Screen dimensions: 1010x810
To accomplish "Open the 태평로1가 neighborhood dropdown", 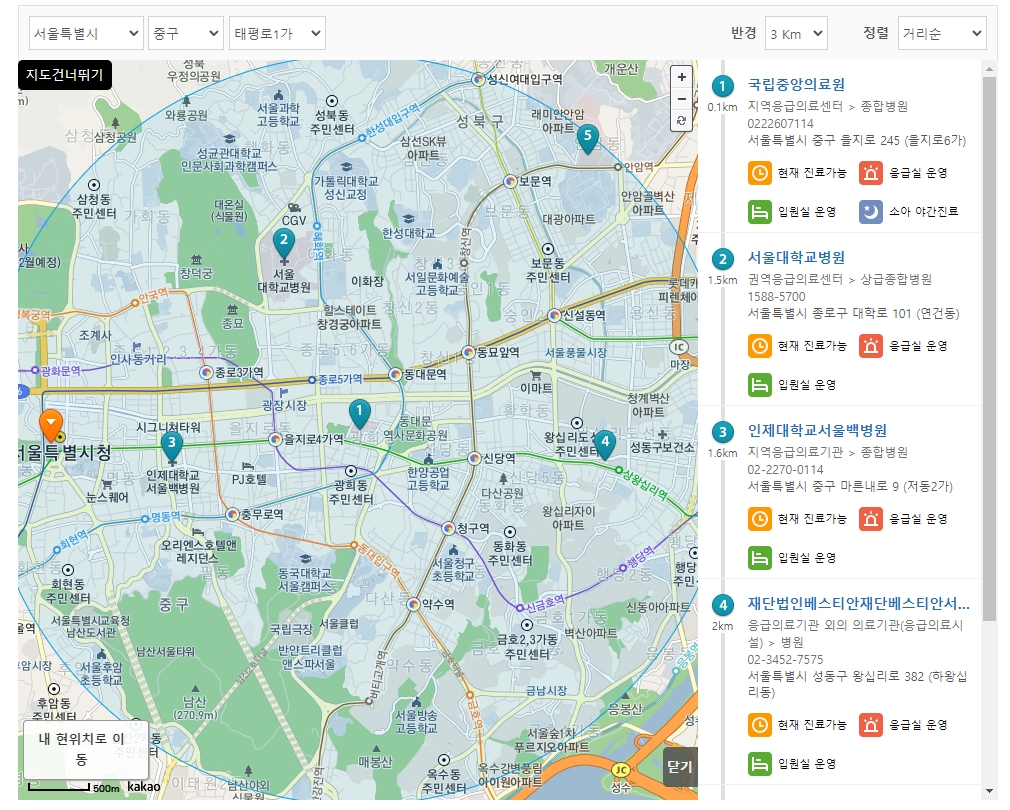I will click(x=277, y=33).
